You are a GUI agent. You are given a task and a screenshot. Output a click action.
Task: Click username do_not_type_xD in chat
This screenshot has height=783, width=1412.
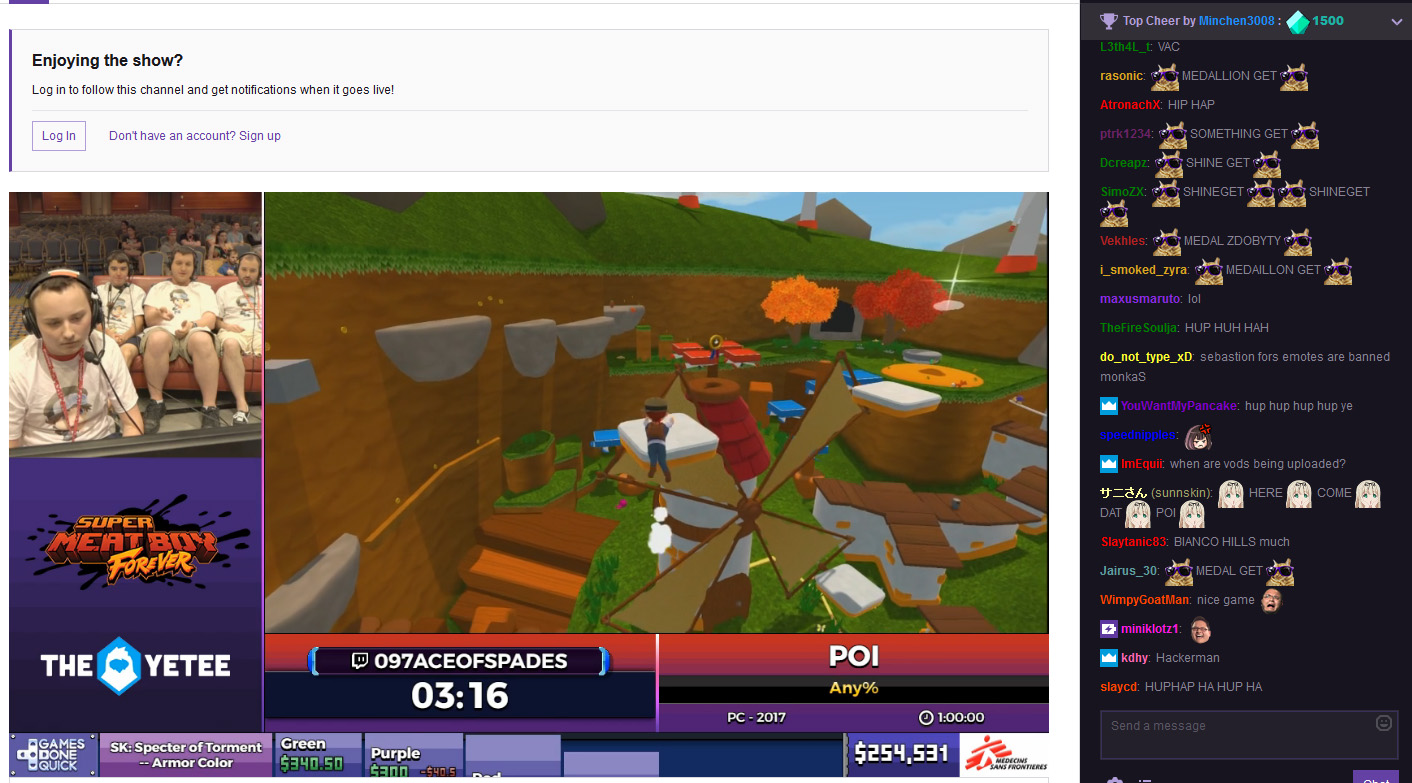coord(1146,357)
